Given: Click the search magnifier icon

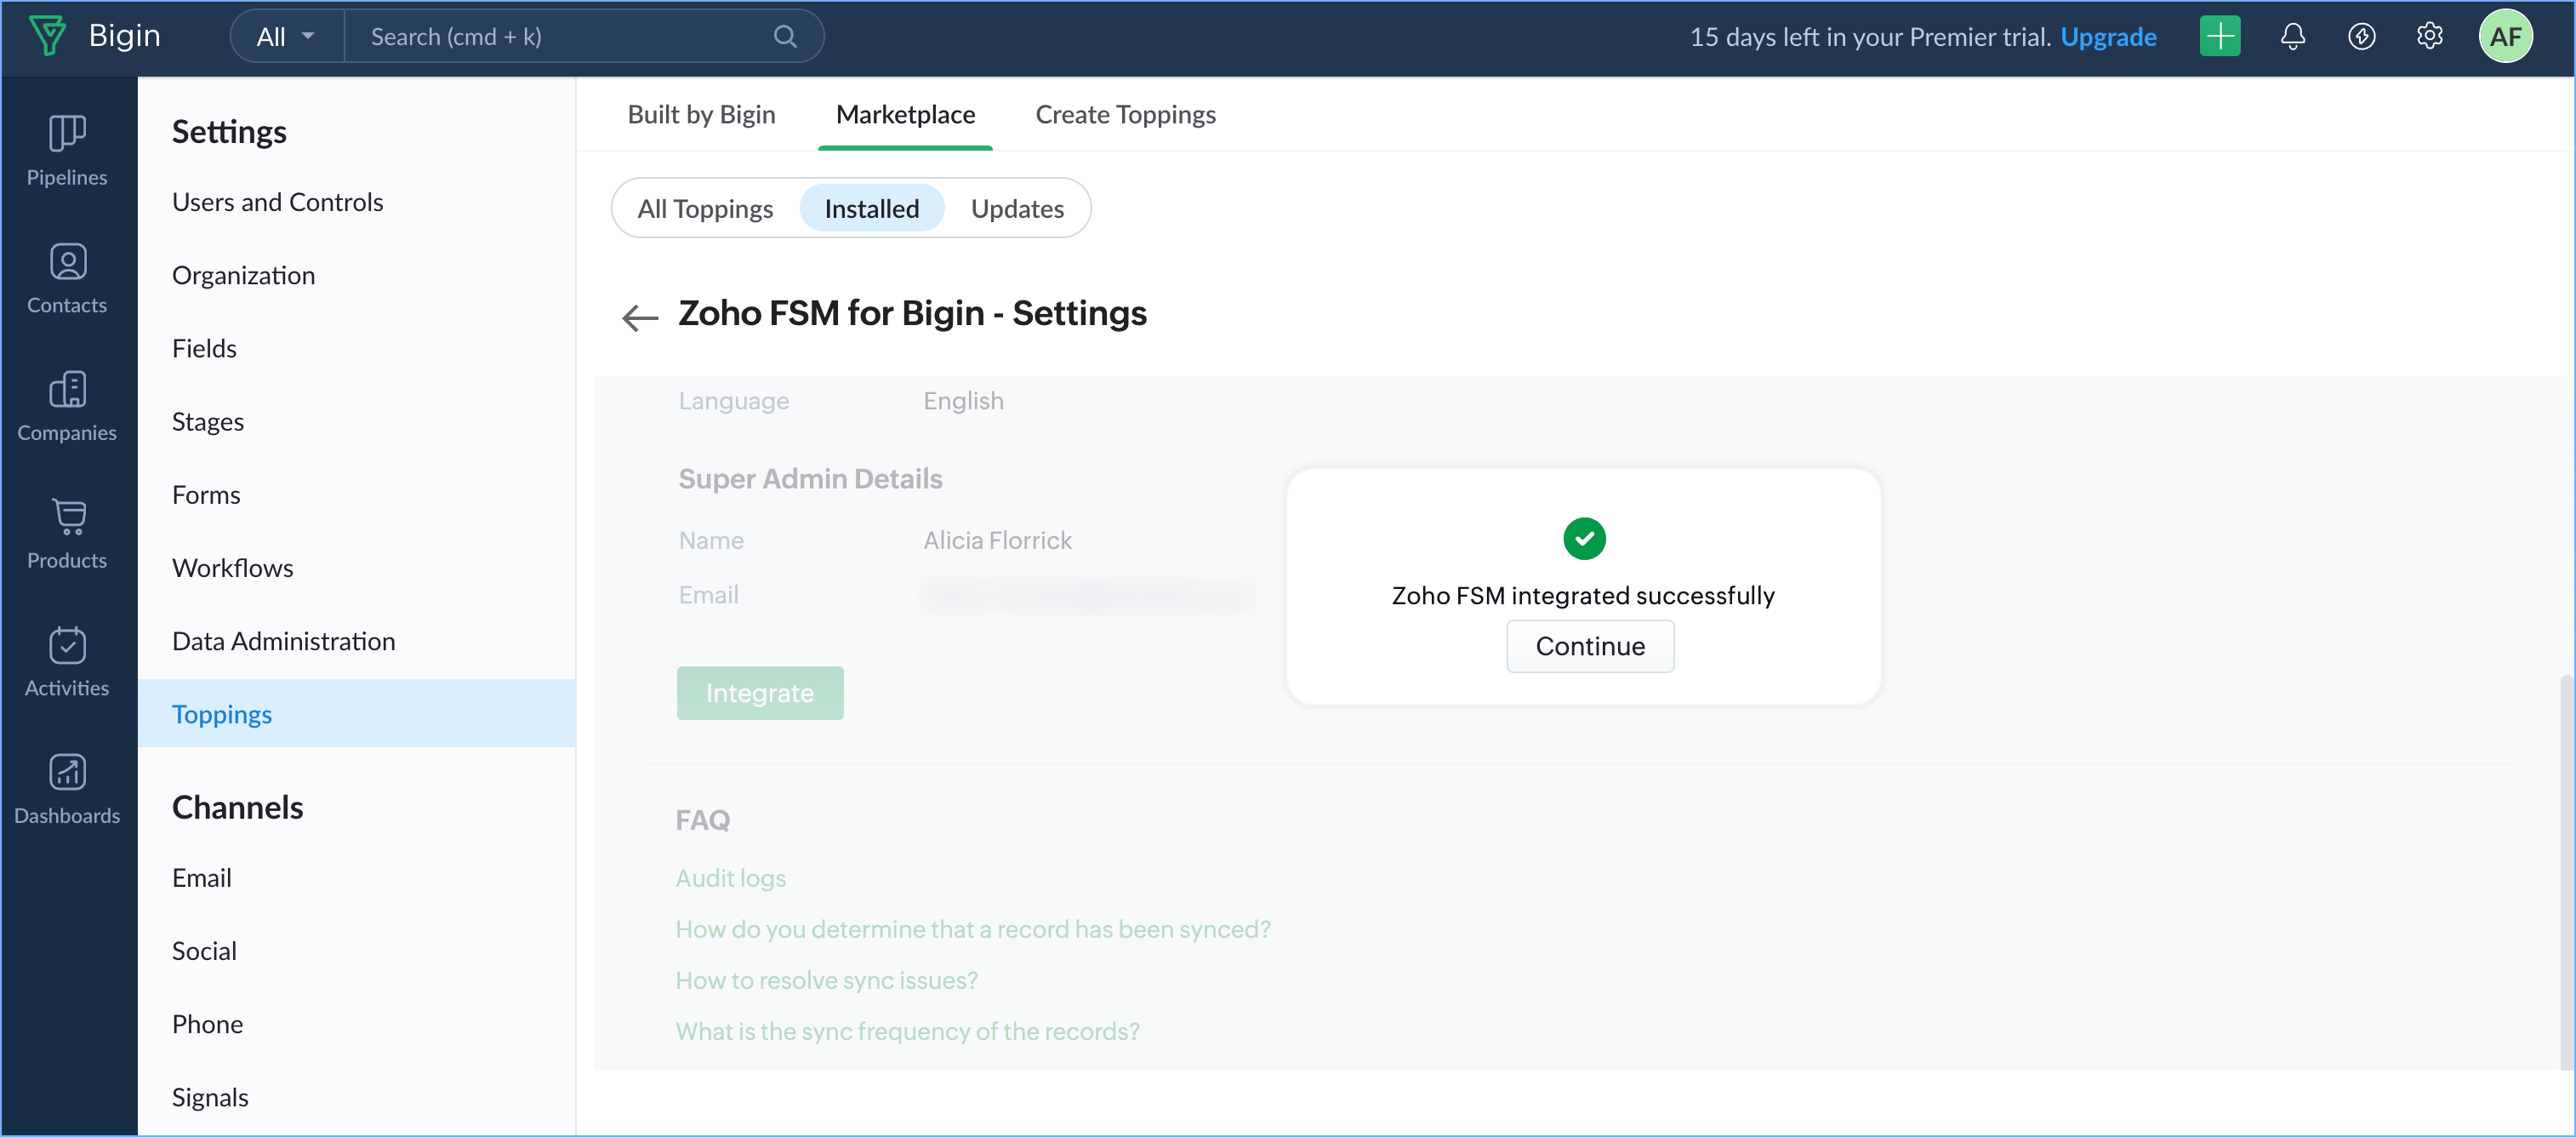Looking at the screenshot, I should pyautogui.click(x=785, y=37).
